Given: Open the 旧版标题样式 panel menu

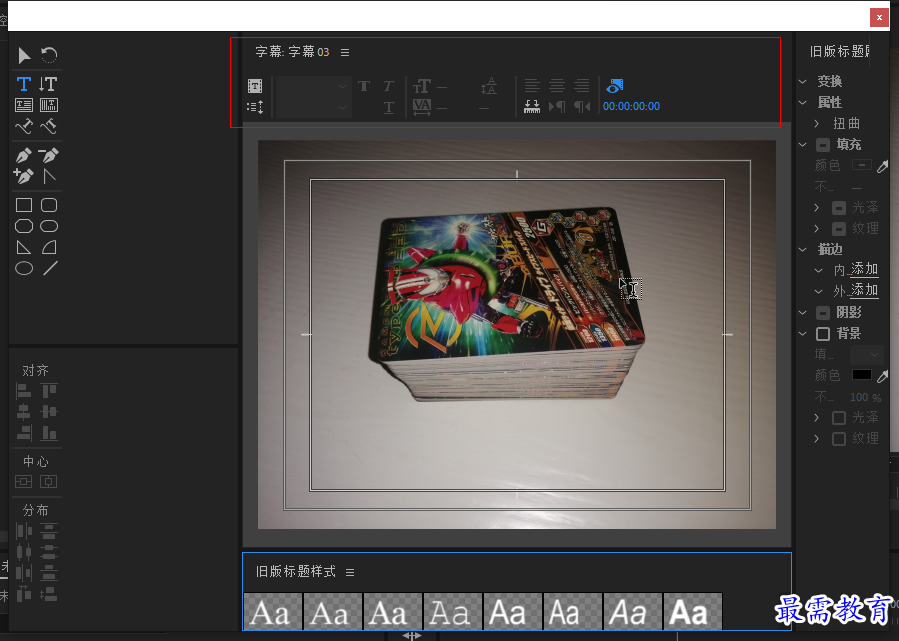Looking at the screenshot, I should click(x=350, y=572).
